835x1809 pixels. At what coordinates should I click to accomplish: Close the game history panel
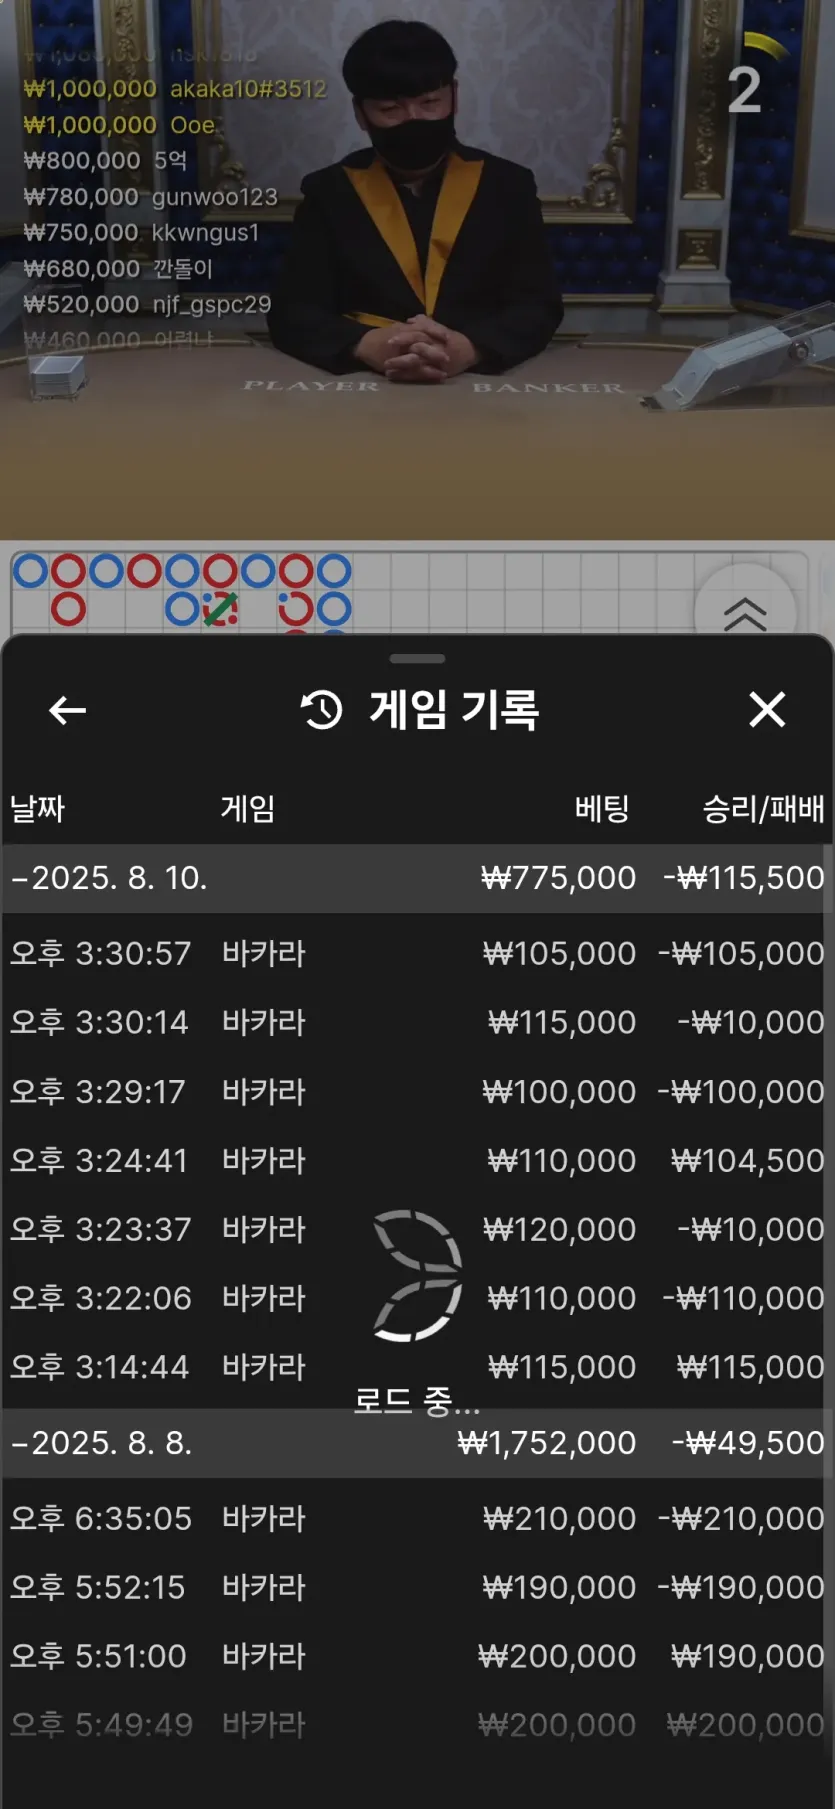(767, 710)
